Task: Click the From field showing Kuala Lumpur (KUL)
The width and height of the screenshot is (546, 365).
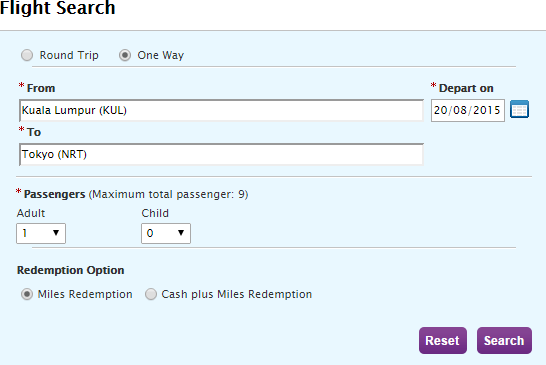Action: click(x=221, y=110)
